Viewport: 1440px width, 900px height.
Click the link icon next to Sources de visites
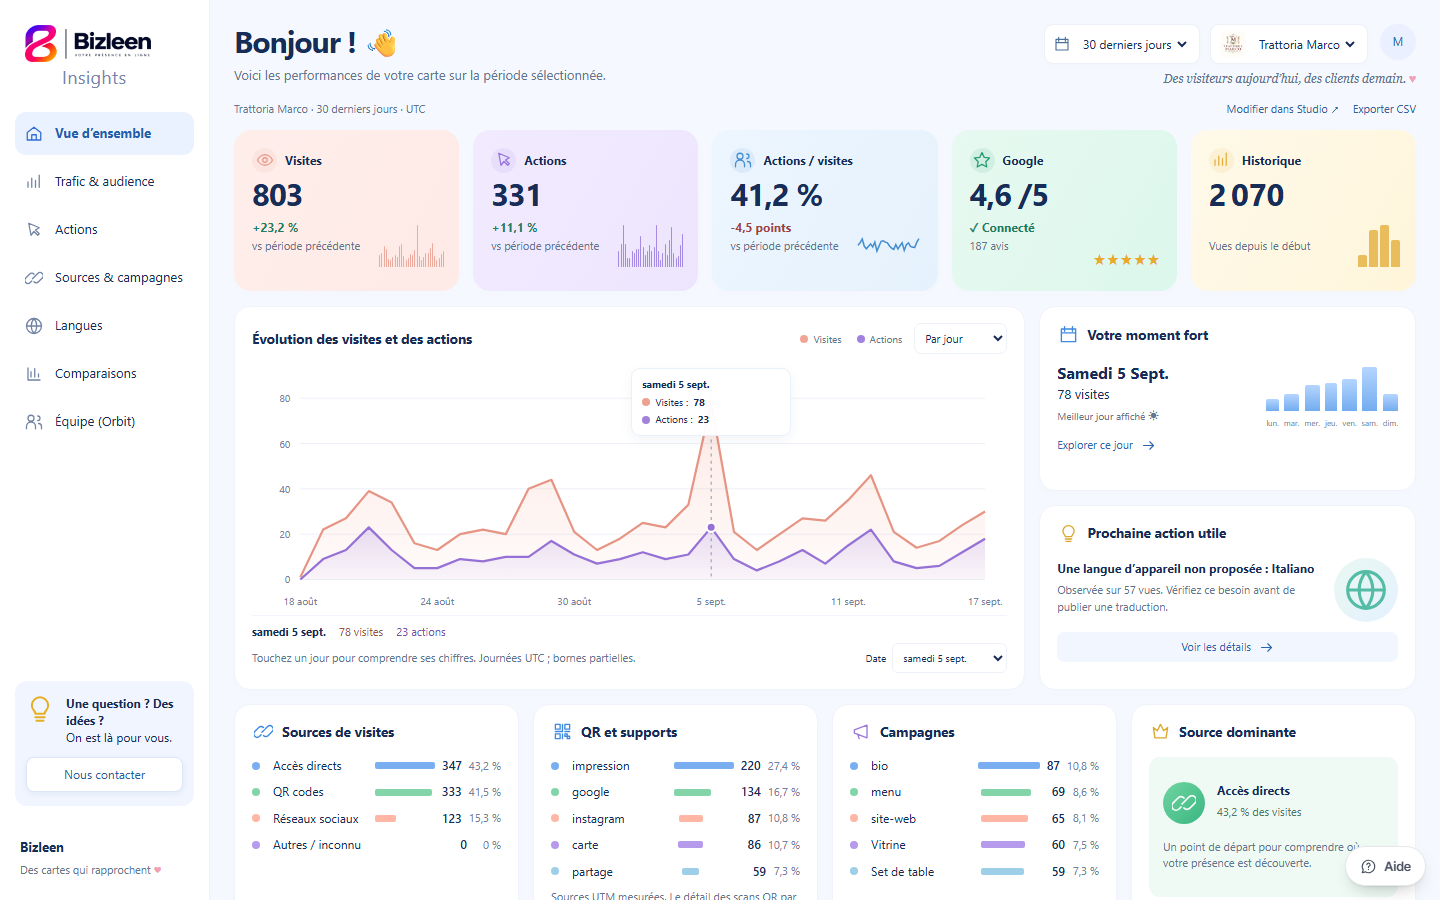(263, 732)
